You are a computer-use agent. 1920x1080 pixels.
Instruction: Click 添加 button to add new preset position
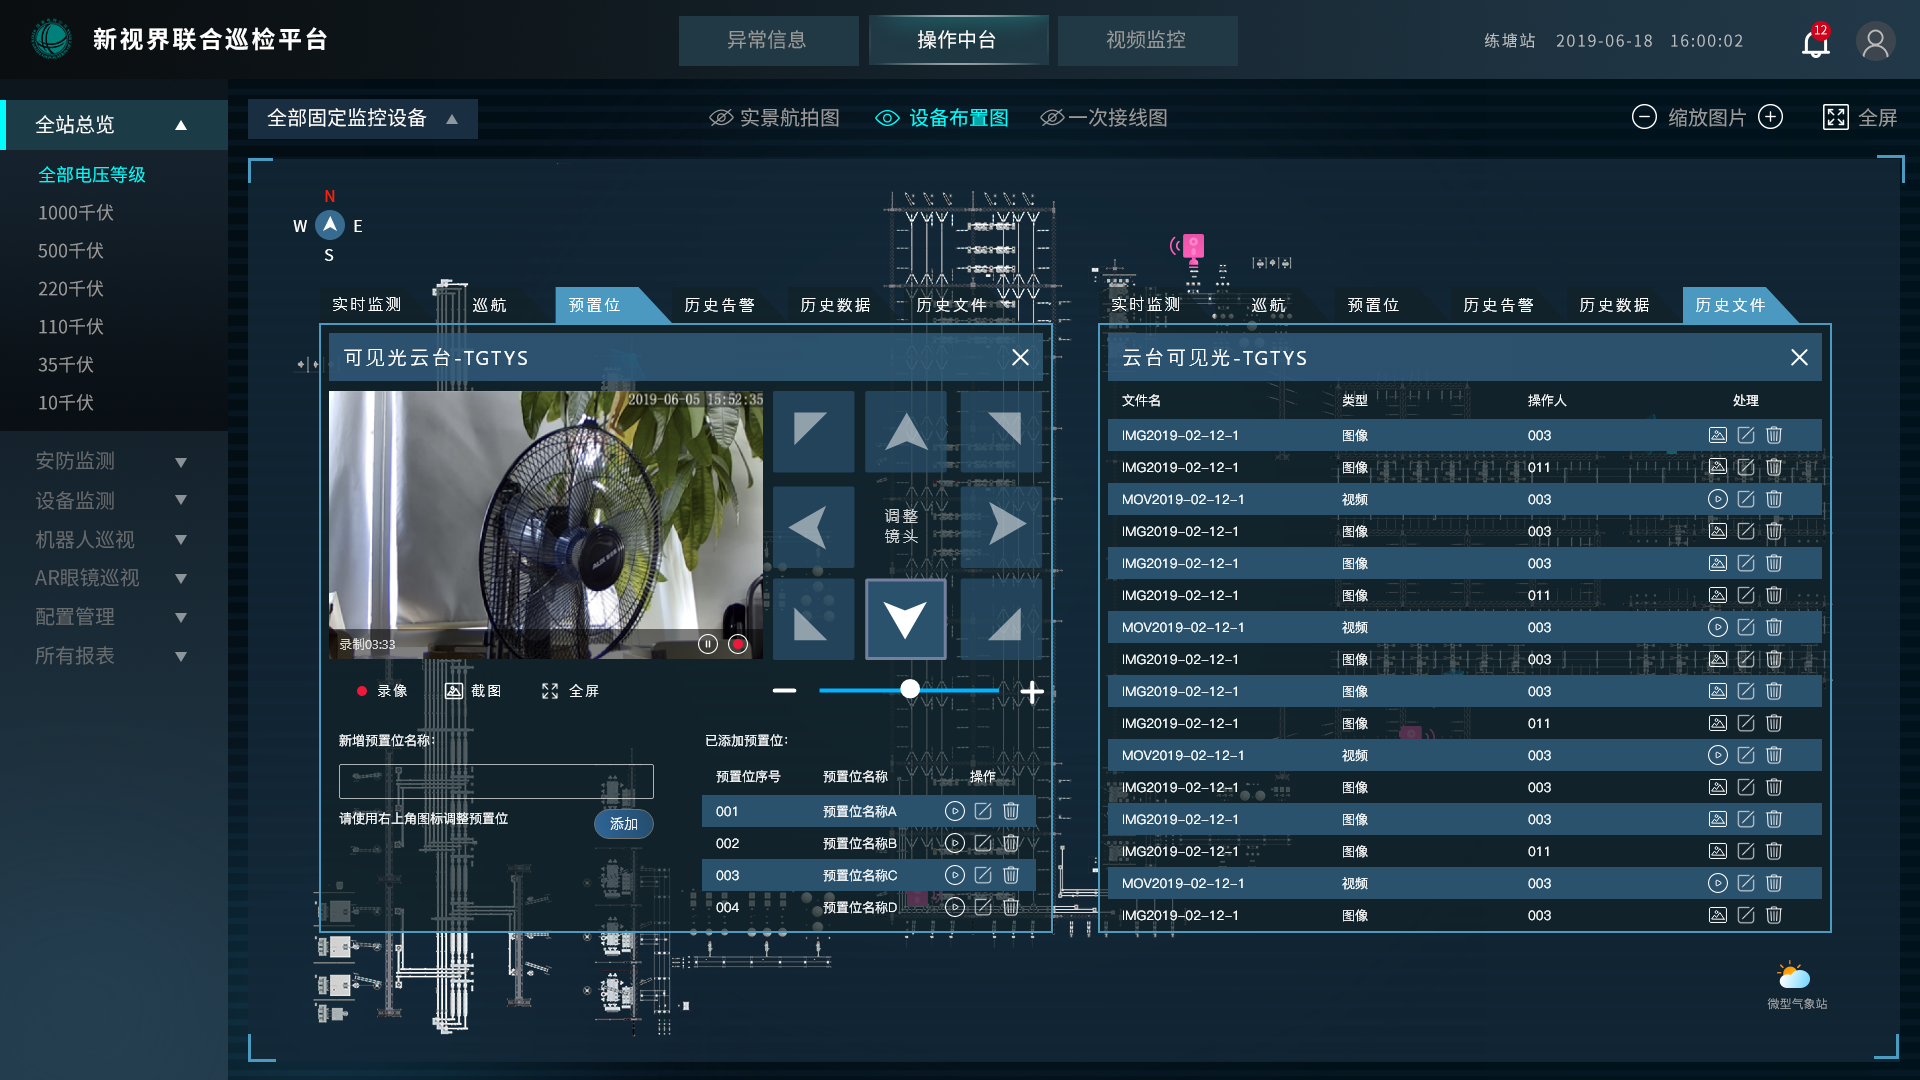pyautogui.click(x=624, y=823)
